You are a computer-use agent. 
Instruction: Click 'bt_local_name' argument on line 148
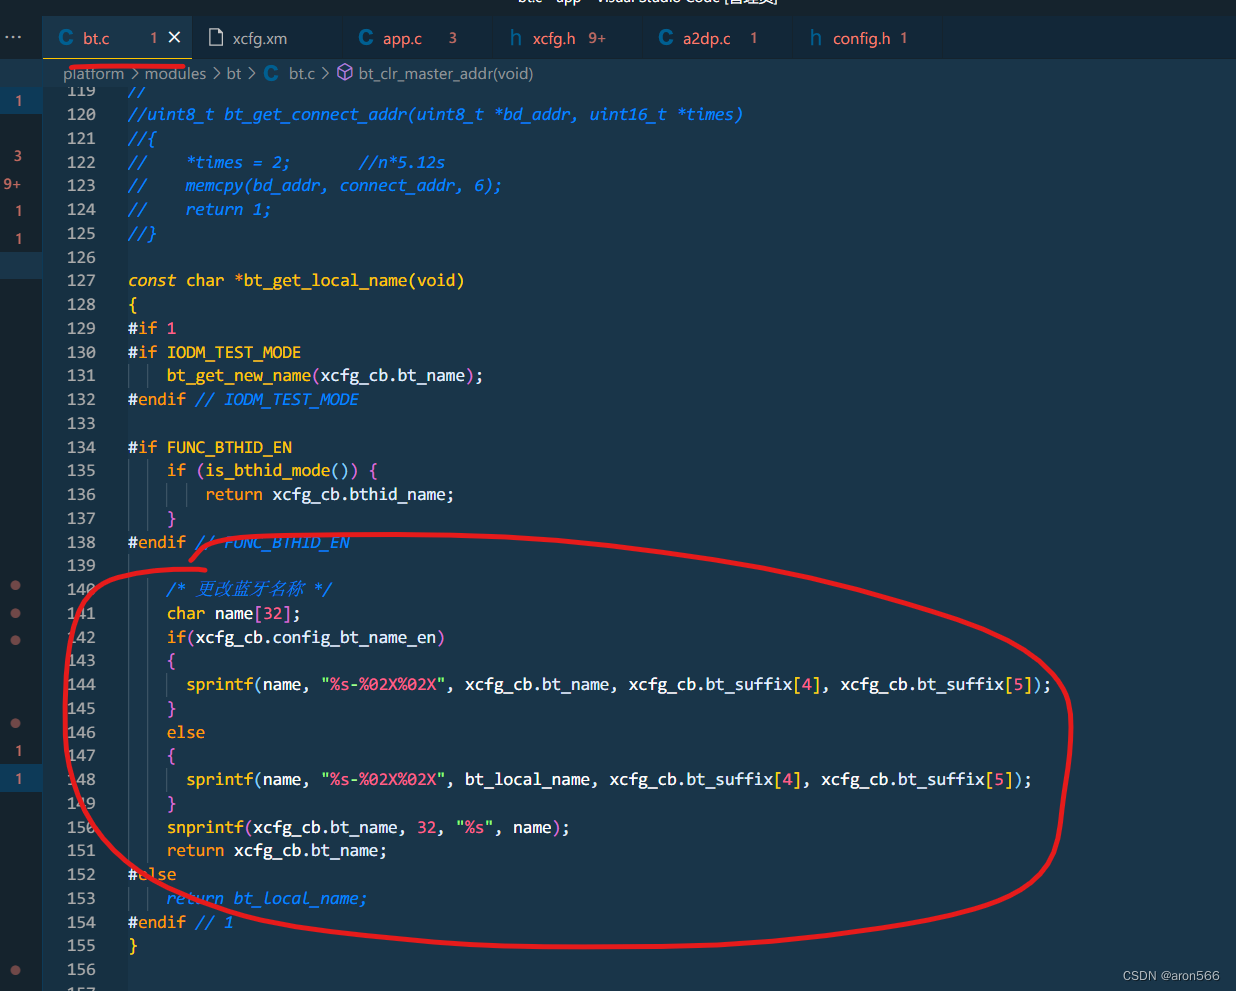(x=527, y=780)
